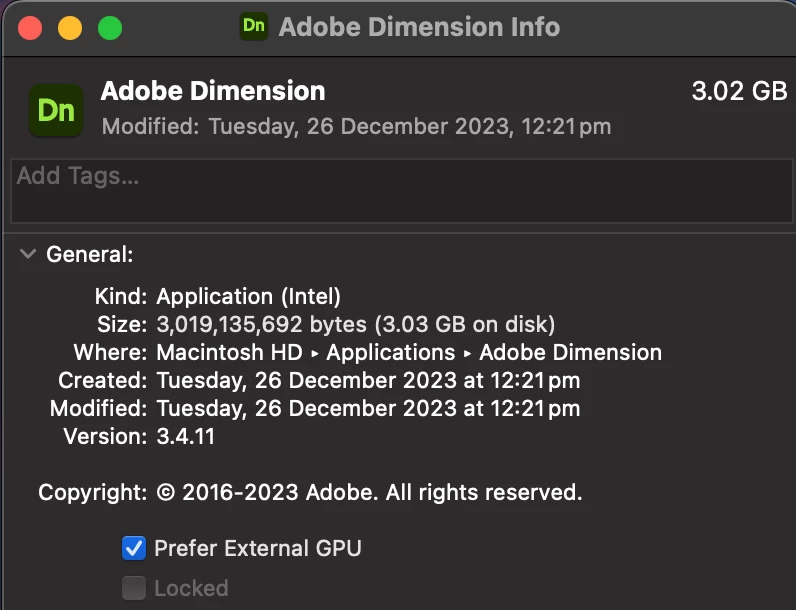Collapse the General section chevron
The width and height of the screenshot is (796, 610).
pos(27,254)
